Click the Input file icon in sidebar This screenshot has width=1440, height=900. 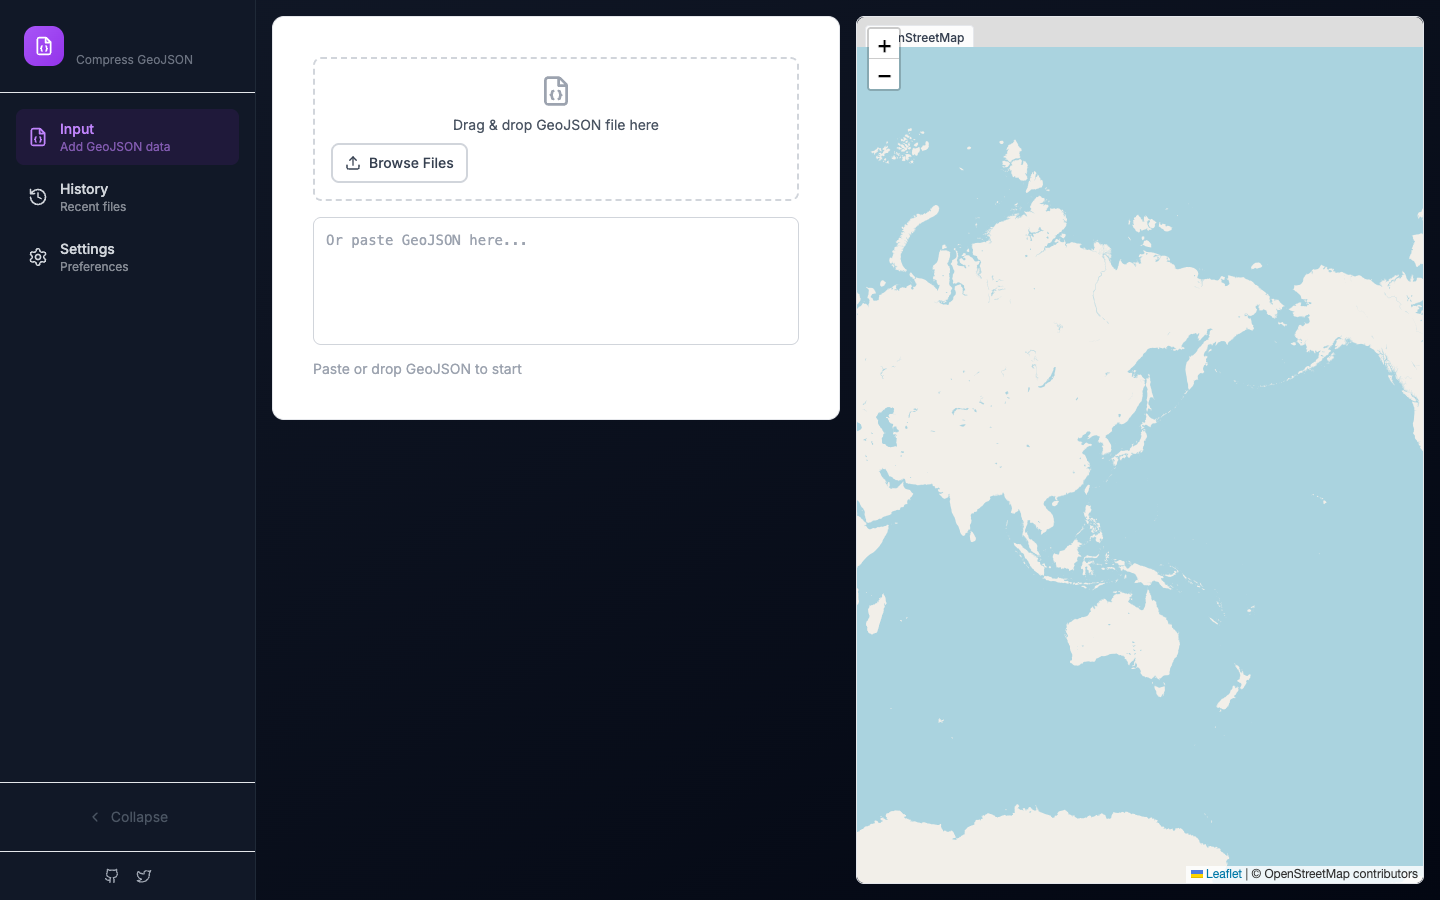click(x=38, y=137)
